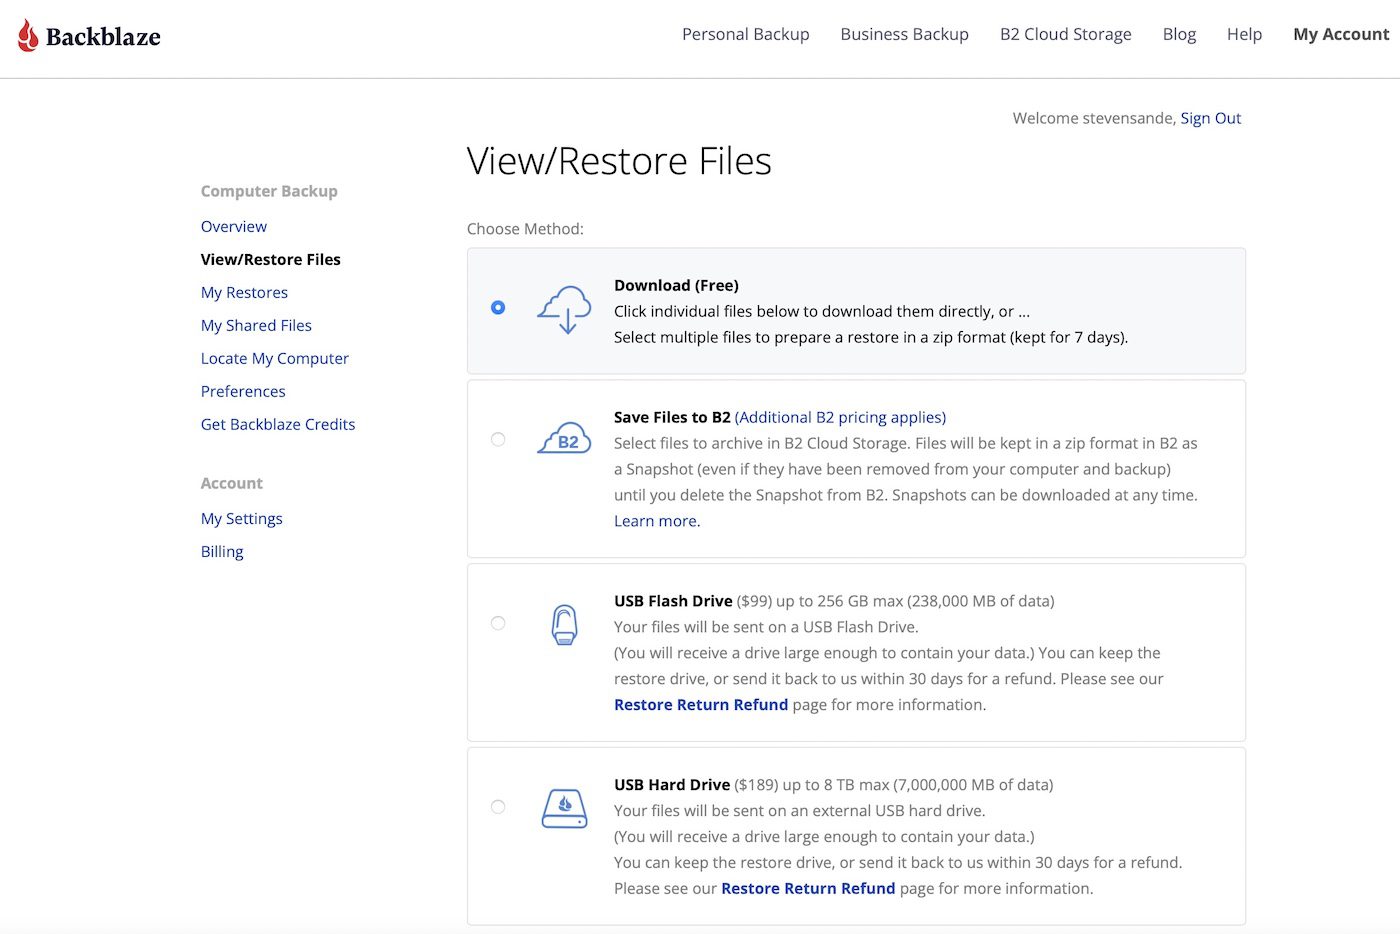Click Additional B2 pricing applies link
The height and width of the screenshot is (934, 1400).
tap(840, 417)
